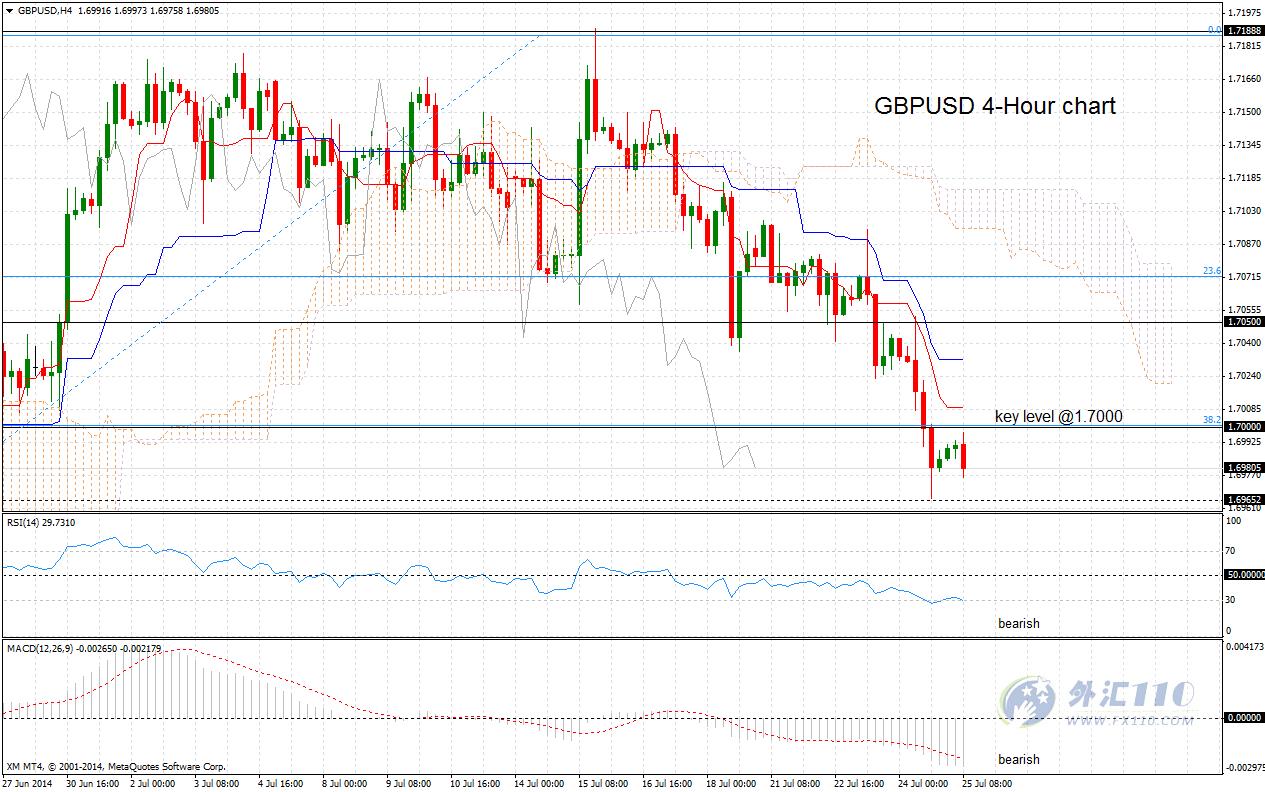Select the '25 Jul 08:00' time axis label
Viewport: 1265px width, 792px height.
(x=986, y=784)
